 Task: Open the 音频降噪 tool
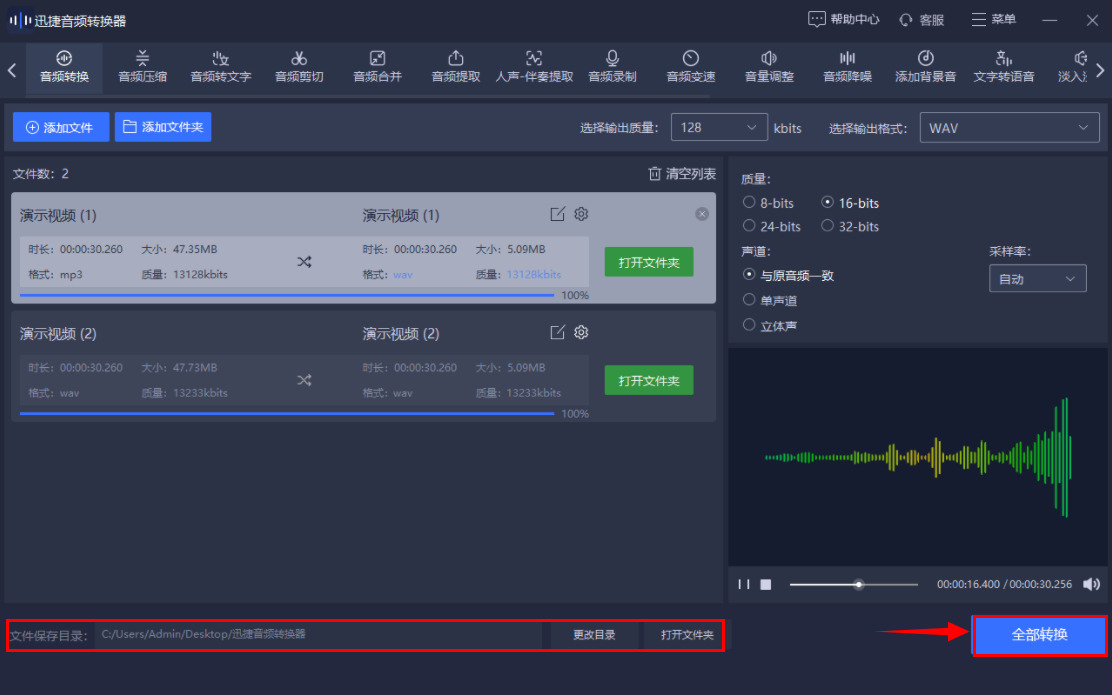[847, 67]
